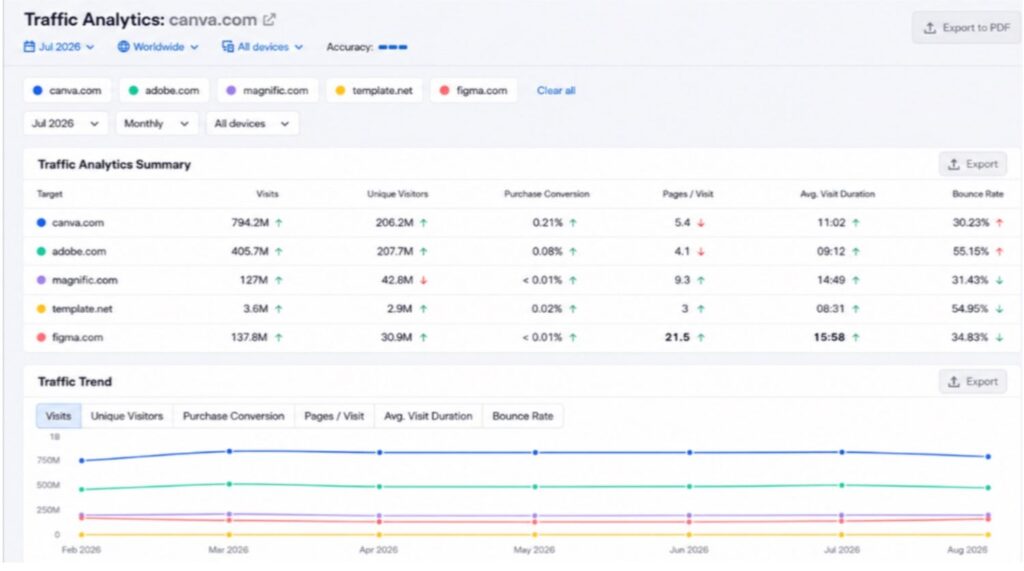This screenshot has width=1024, height=571.
Task: Click the canva.com row in the summary table
Action: pos(521,223)
